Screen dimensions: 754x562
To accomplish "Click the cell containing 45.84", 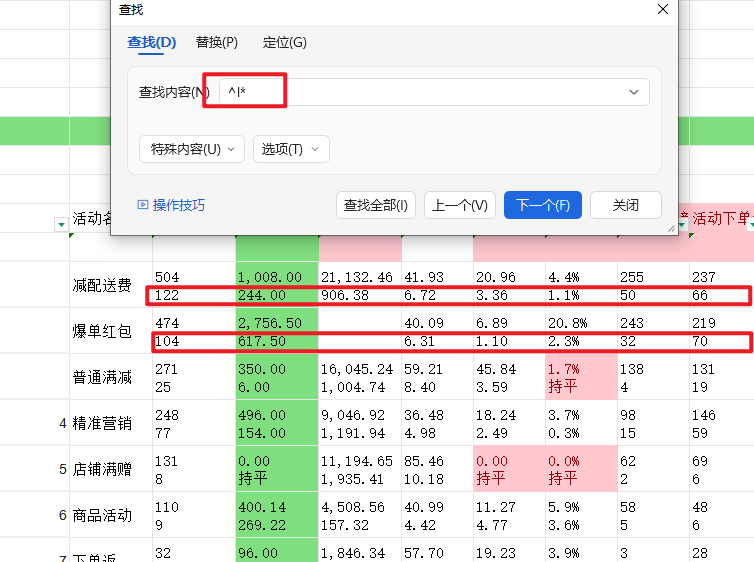I will pos(509,377).
